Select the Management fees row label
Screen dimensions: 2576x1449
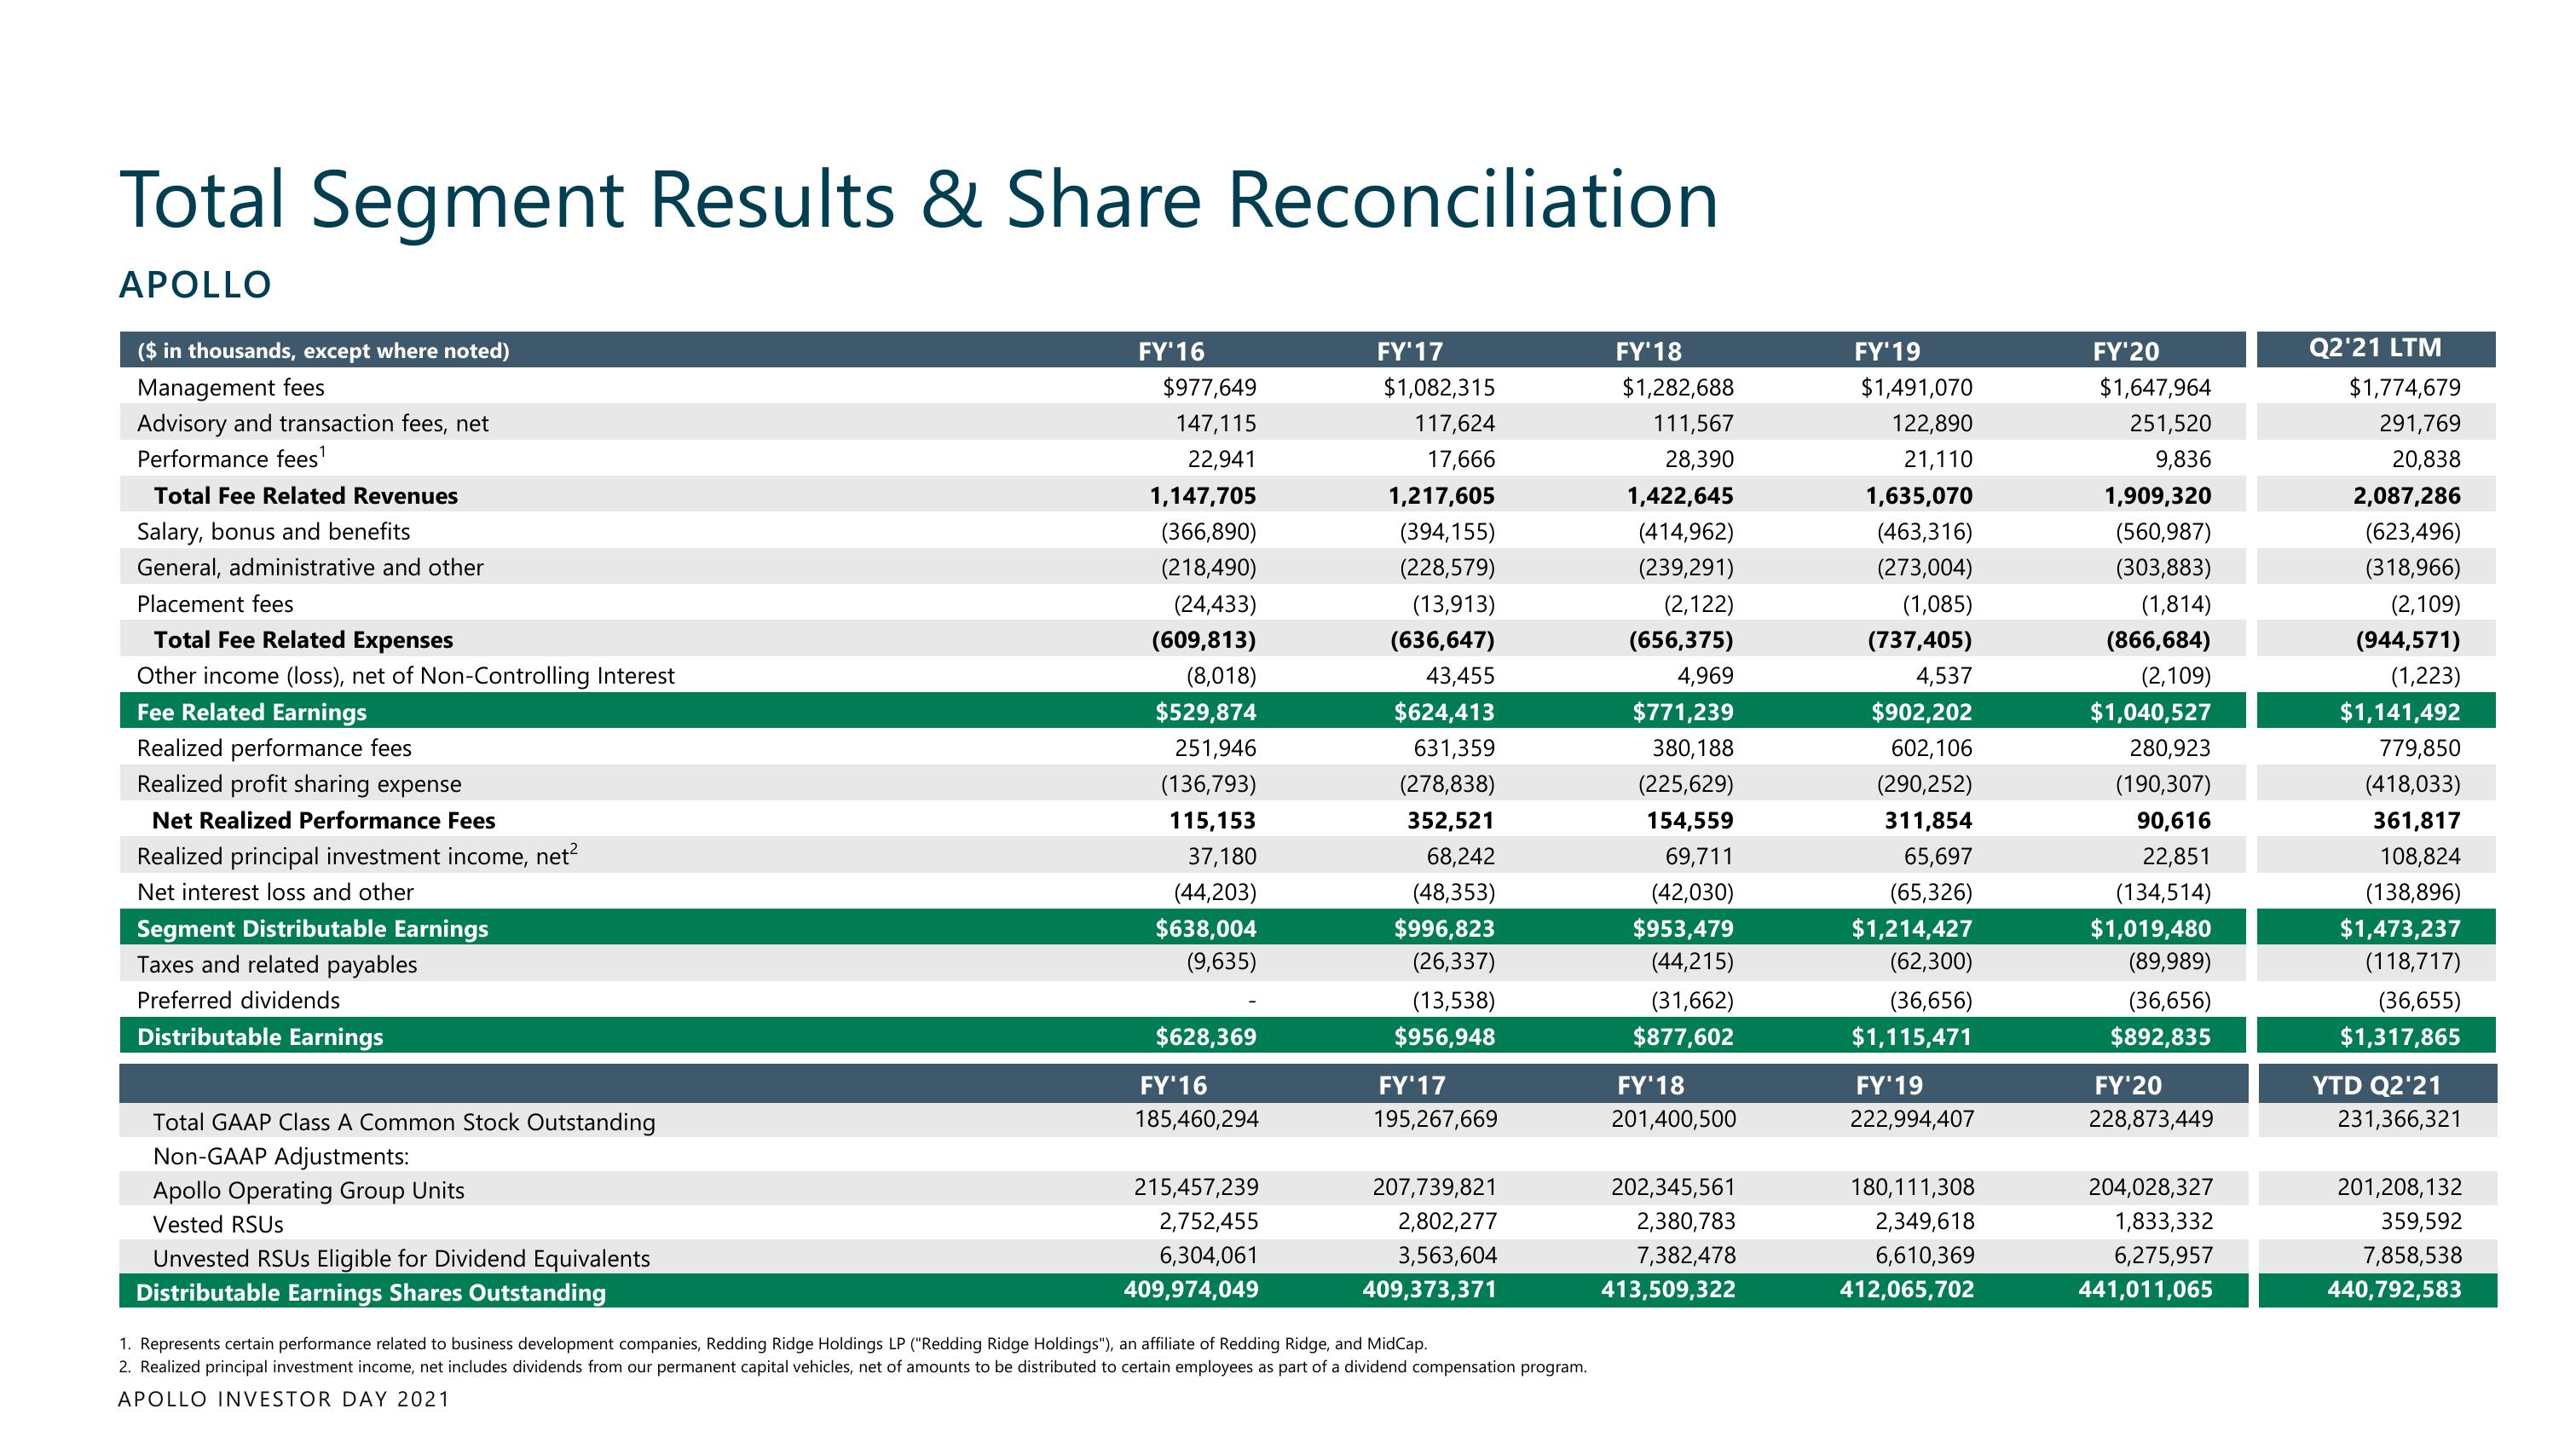[x=230, y=388]
